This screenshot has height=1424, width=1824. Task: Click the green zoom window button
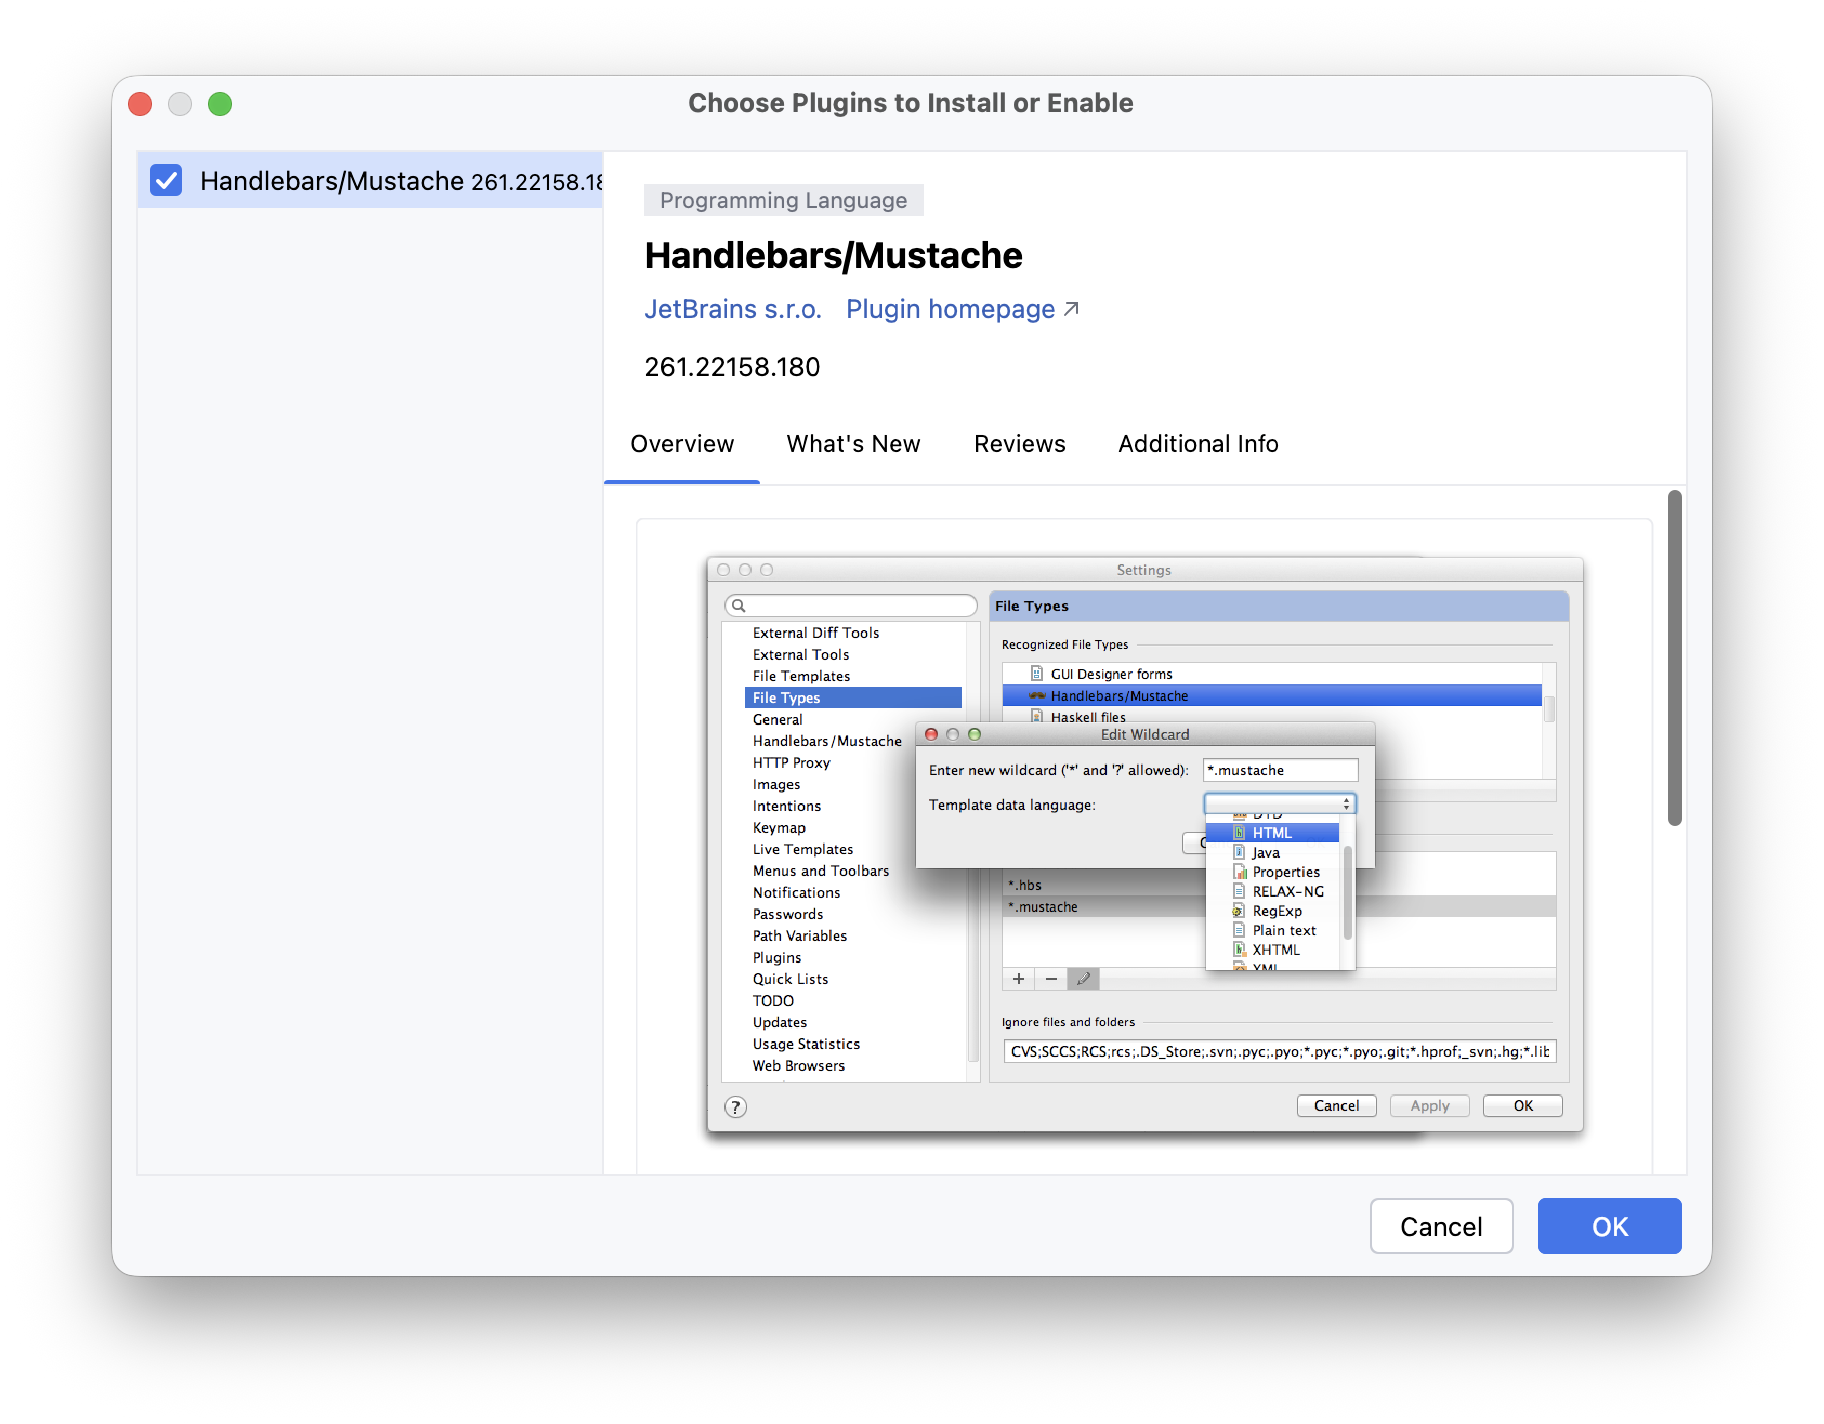[220, 104]
